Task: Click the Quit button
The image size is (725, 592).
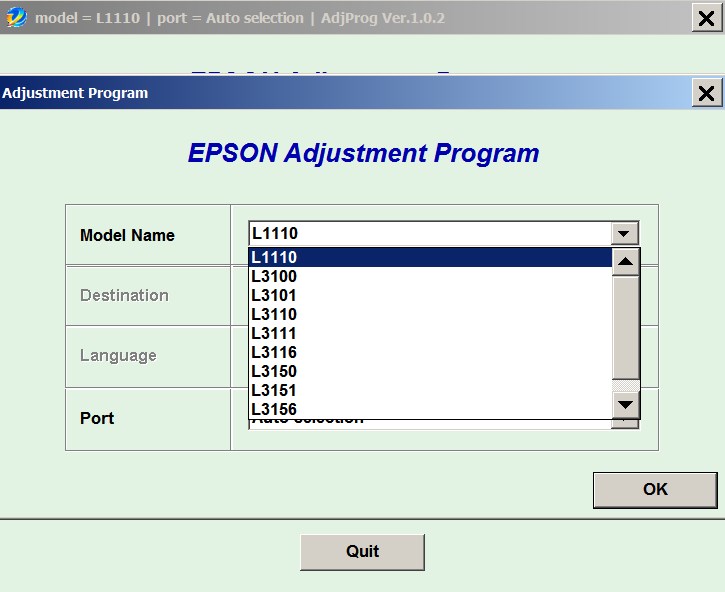Action: (362, 552)
